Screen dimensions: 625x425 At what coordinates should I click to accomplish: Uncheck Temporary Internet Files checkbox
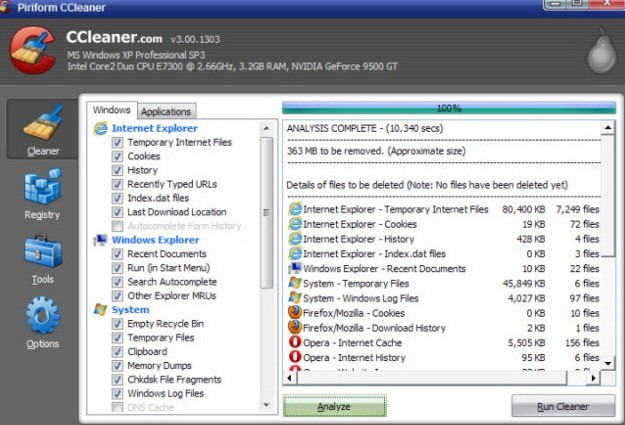point(117,142)
